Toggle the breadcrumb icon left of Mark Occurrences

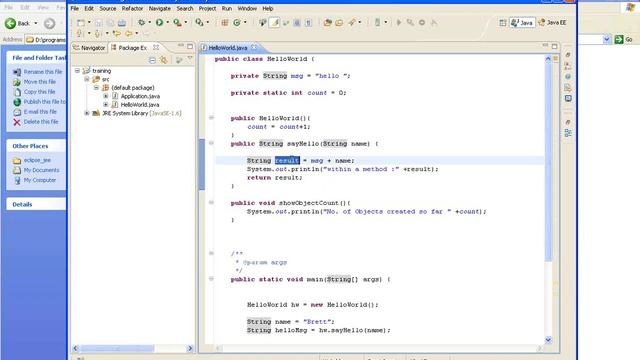pyautogui.click(x=262, y=23)
